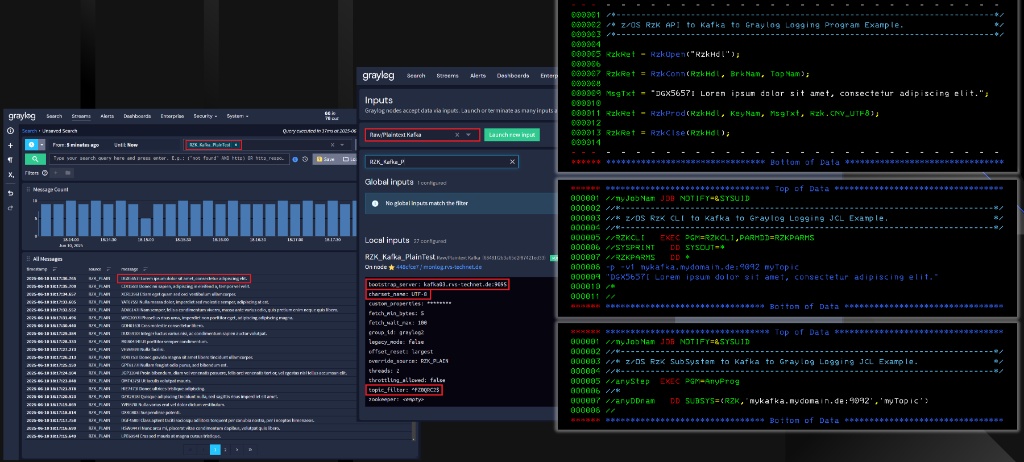Go to page 2 of messages
This screenshot has height=462, width=1024.
coord(225,450)
